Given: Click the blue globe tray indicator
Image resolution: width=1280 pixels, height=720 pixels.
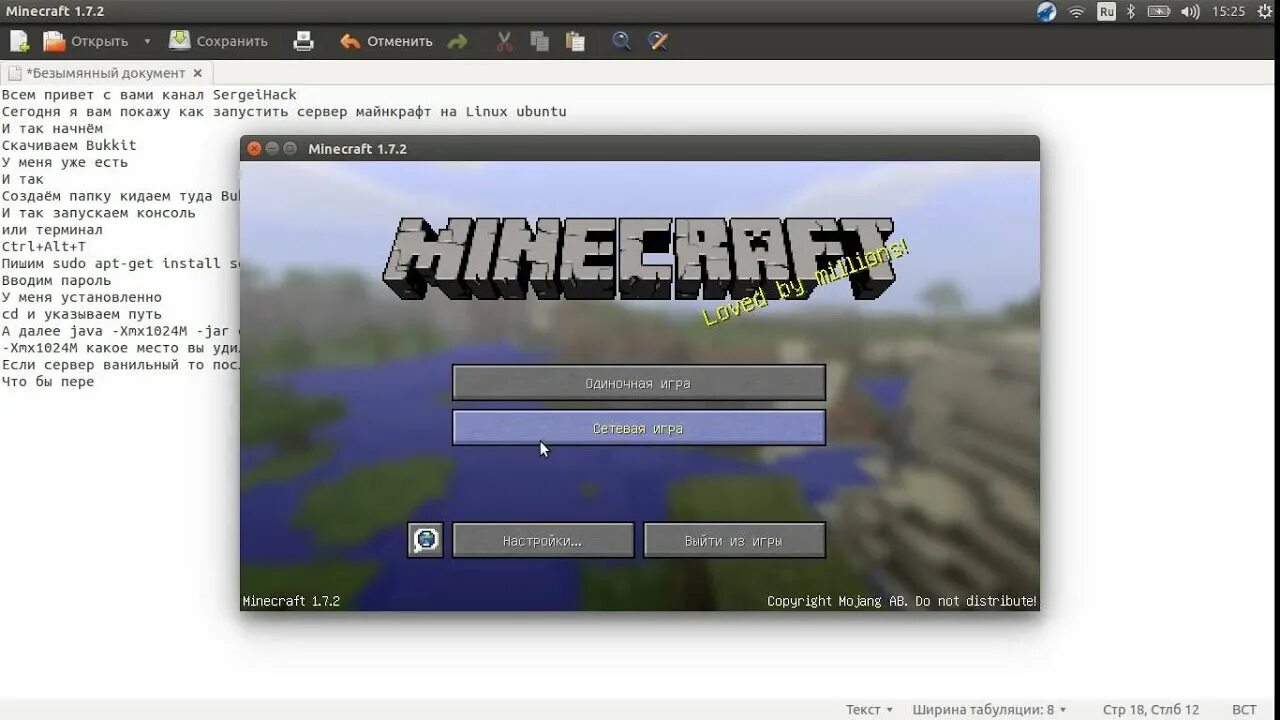Looking at the screenshot, I should 1046,12.
